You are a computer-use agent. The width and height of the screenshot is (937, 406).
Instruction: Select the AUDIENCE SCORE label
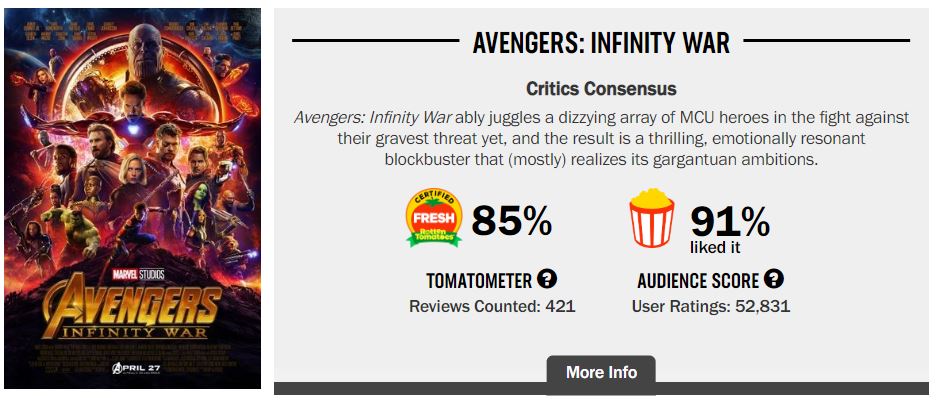[x=698, y=281]
